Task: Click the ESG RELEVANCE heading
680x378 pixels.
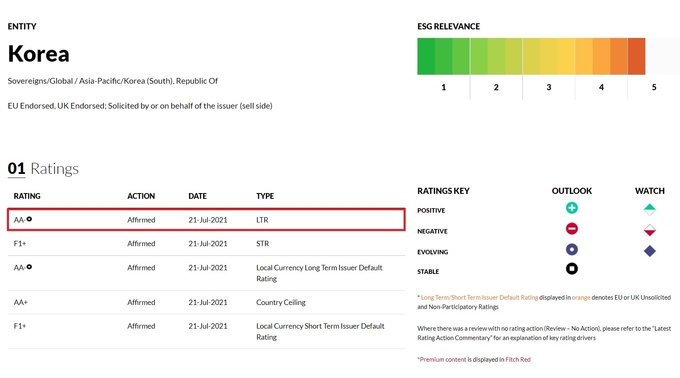Action: coord(448,26)
